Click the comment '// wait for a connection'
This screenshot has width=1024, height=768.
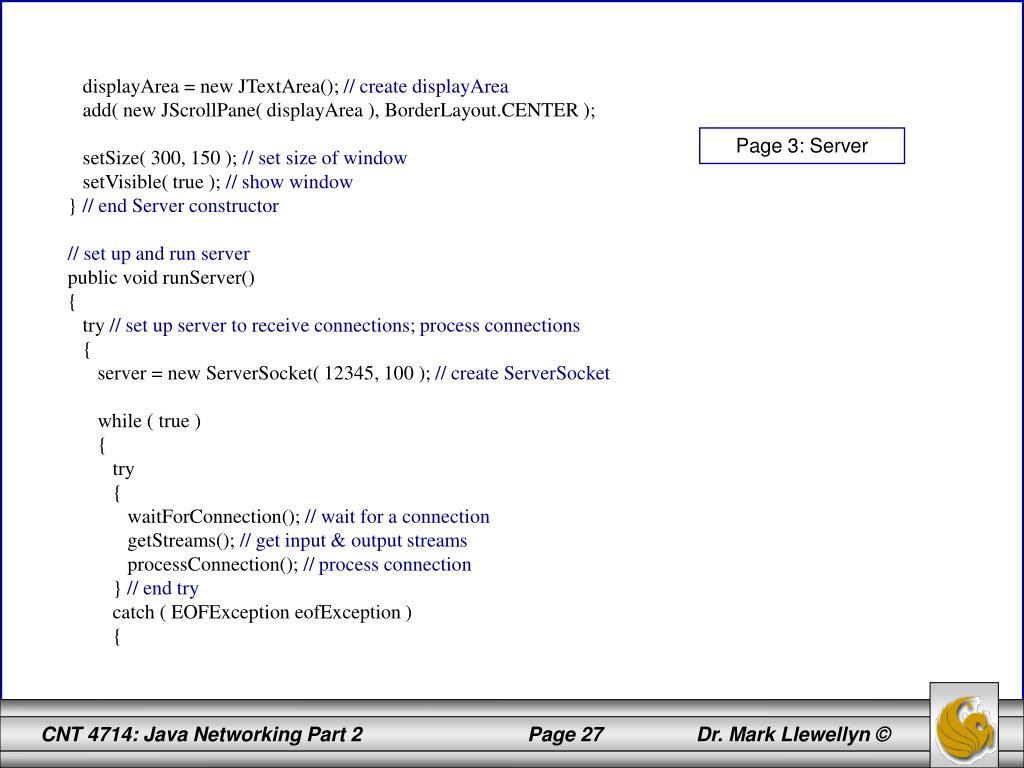pos(397,517)
